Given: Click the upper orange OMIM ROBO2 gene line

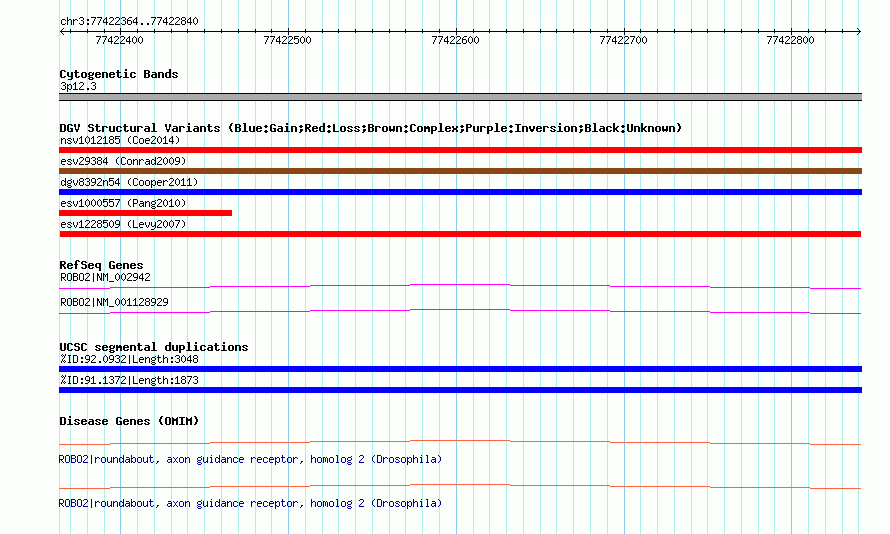Looking at the screenshot, I should tap(460, 443).
